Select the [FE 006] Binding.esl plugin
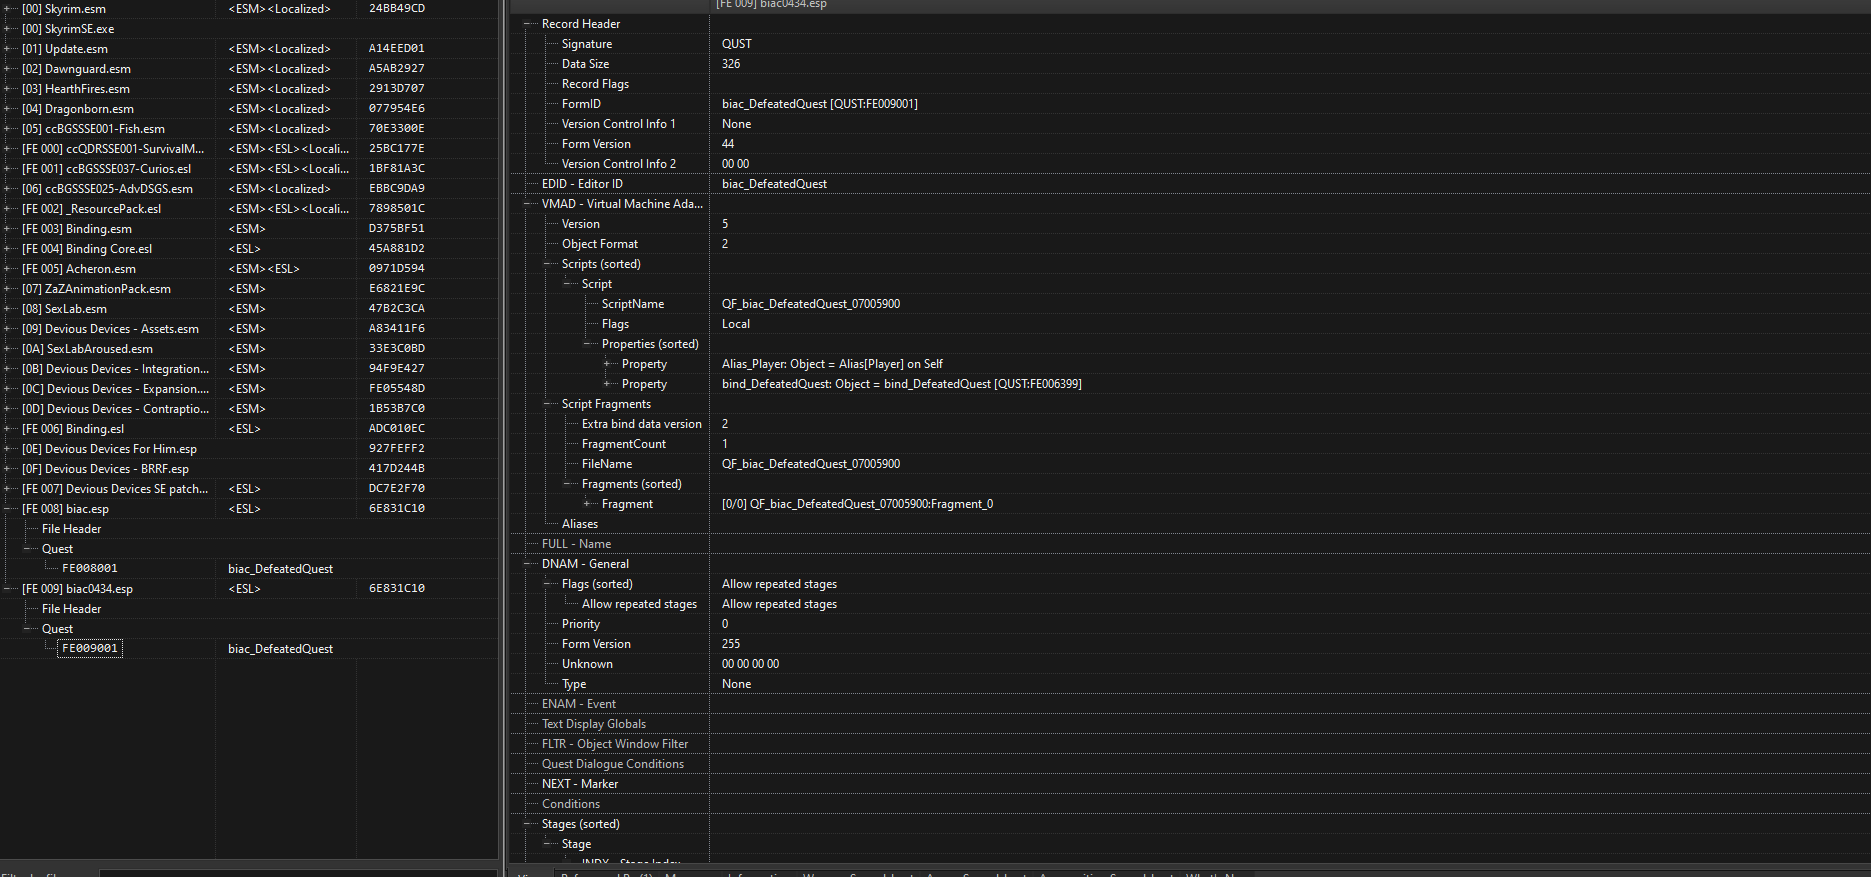This screenshot has height=877, width=1871. [x=73, y=429]
